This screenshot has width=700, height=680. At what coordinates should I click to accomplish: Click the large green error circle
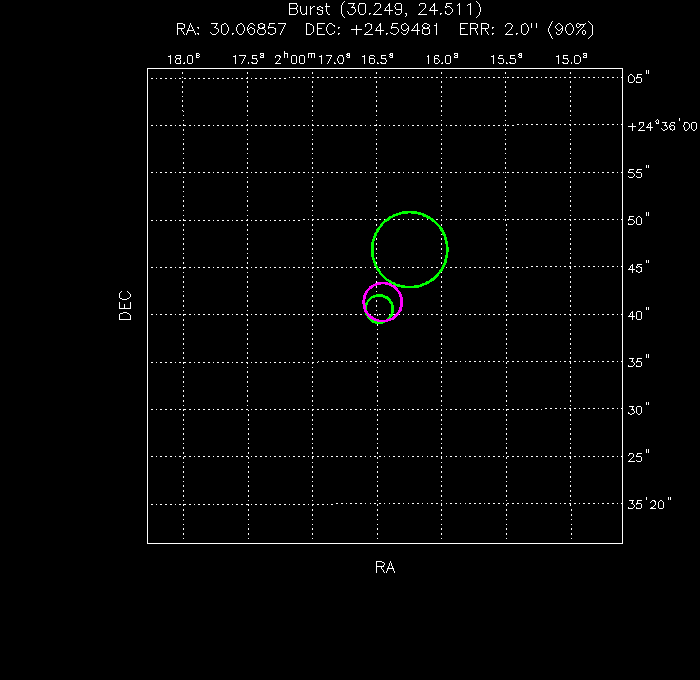point(410,249)
